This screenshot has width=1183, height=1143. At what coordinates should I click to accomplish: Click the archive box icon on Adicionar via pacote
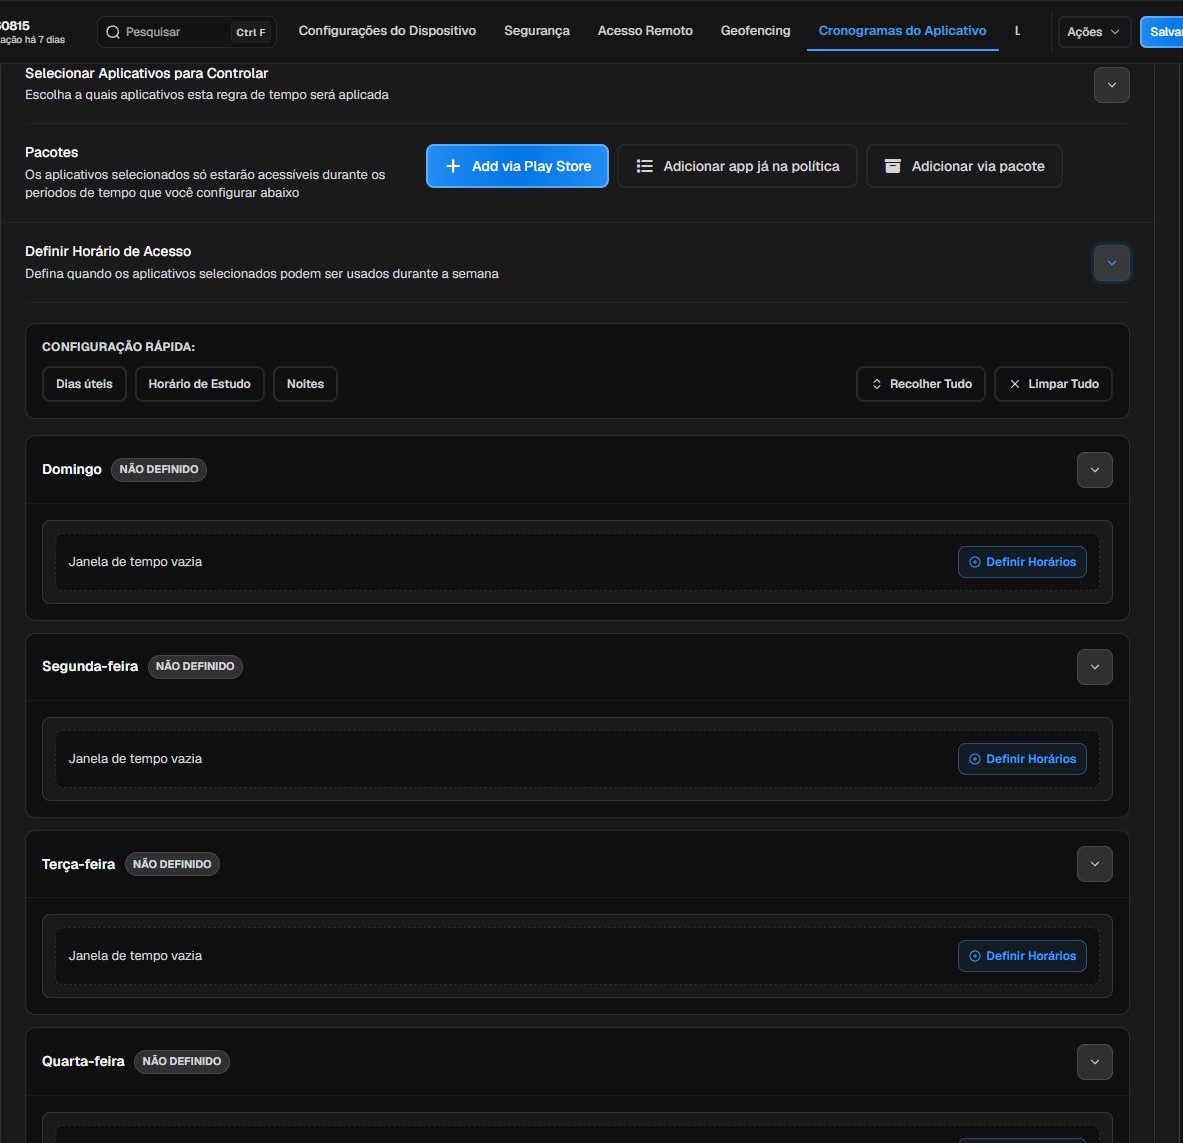(x=893, y=166)
